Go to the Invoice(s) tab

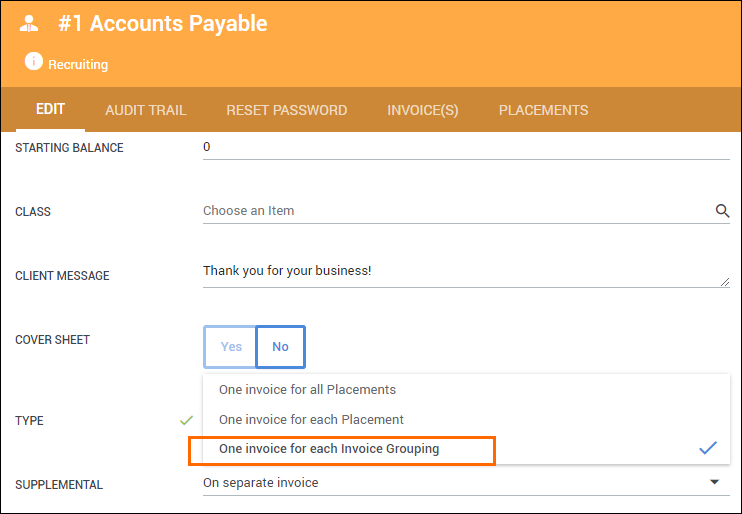point(423,110)
